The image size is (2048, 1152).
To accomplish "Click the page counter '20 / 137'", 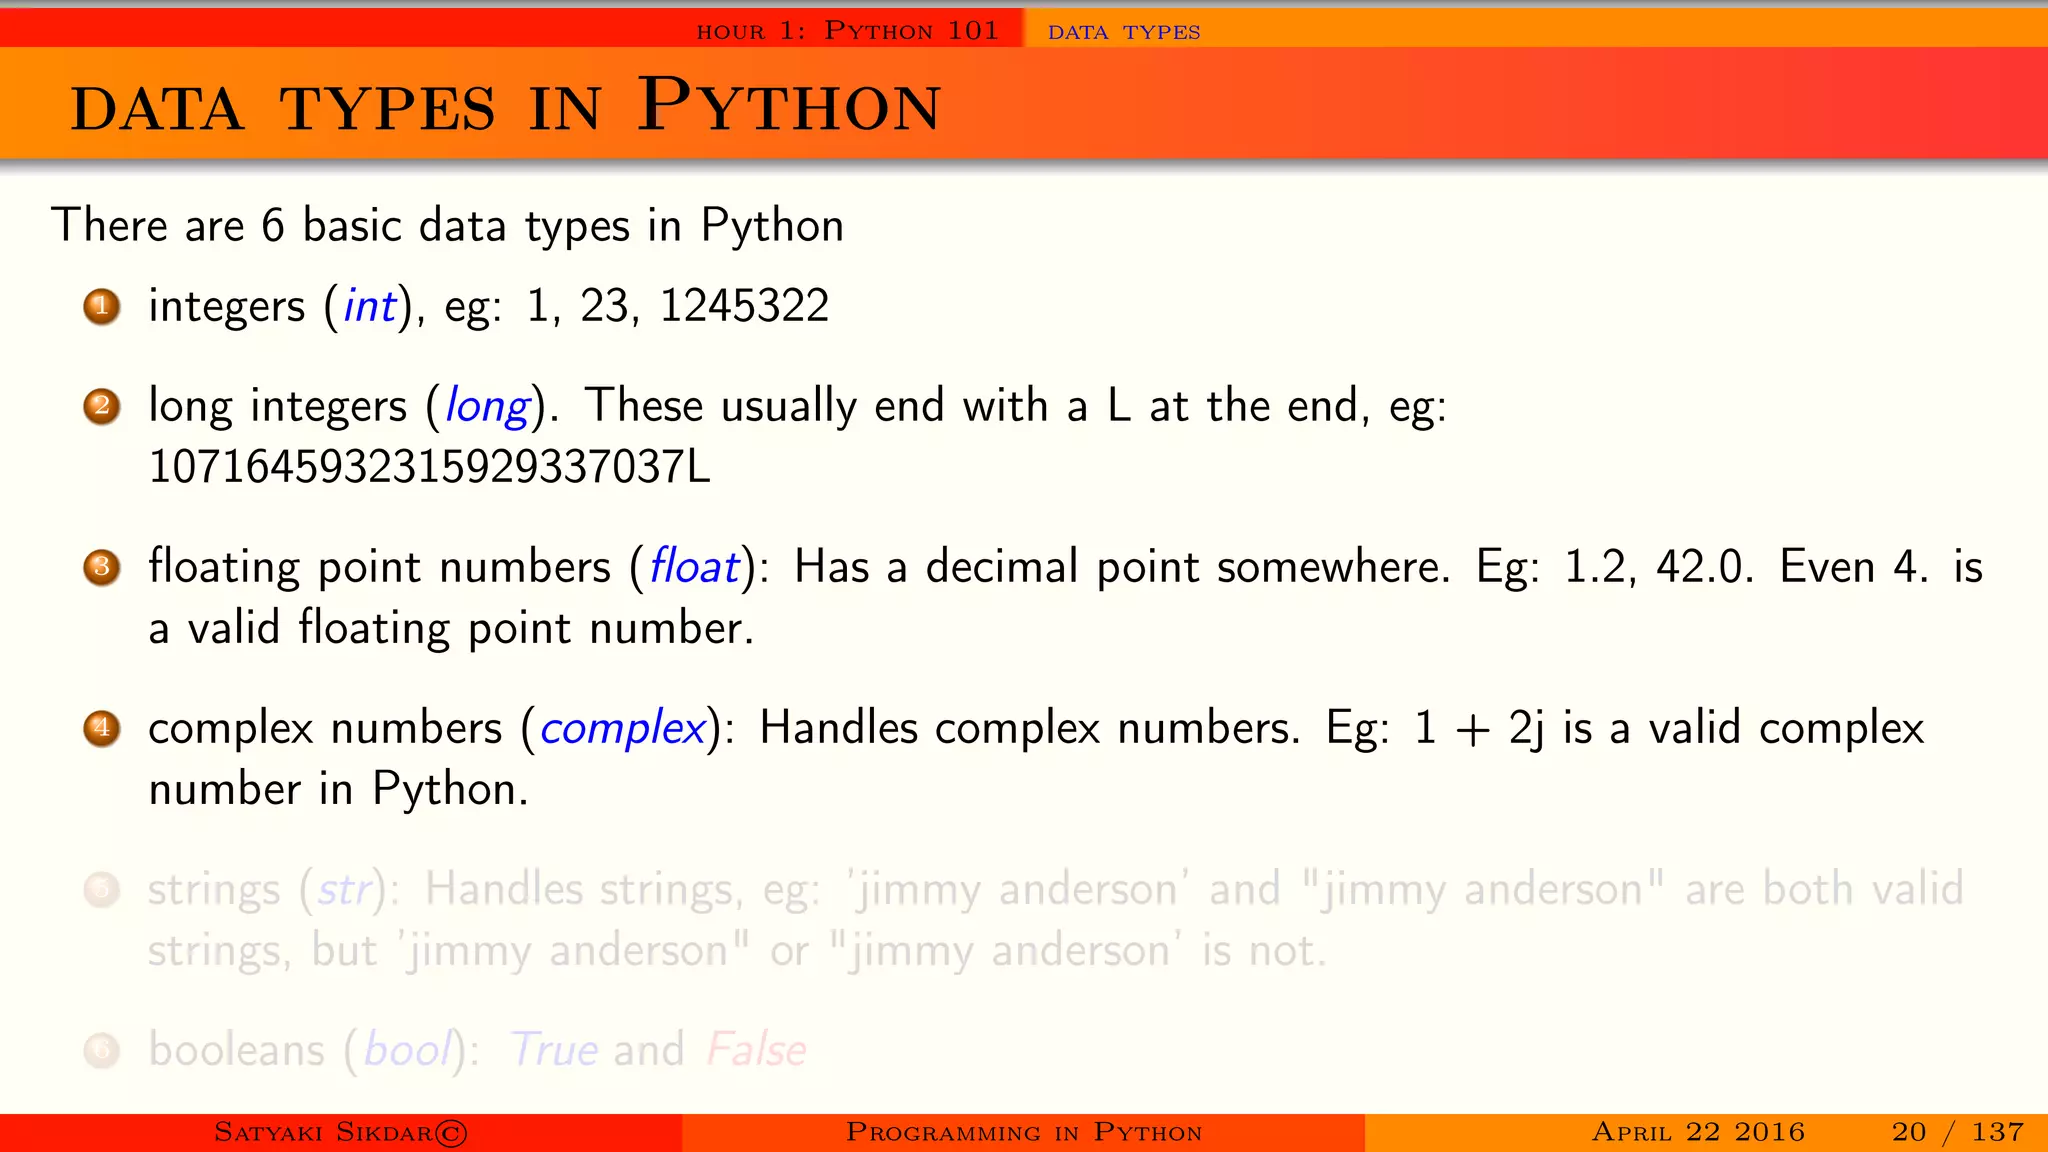I will [1957, 1132].
